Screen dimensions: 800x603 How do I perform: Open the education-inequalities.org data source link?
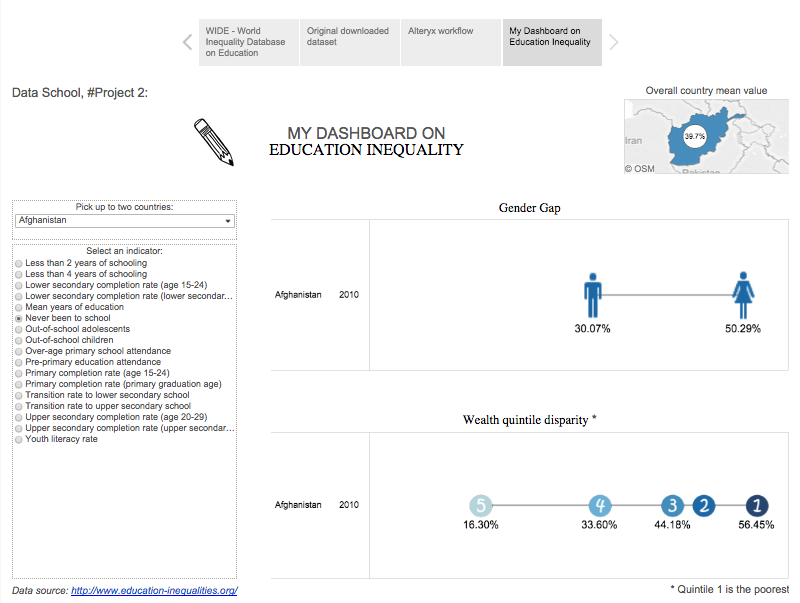(x=154, y=591)
